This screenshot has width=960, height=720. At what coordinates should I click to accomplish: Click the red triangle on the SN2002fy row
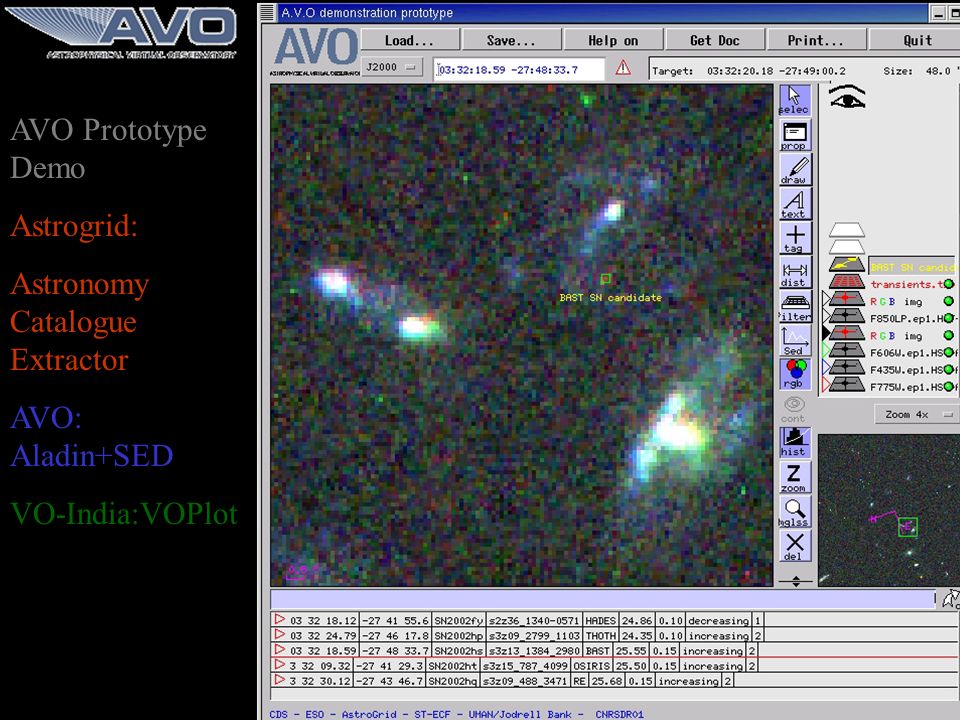click(x=280, y=619)
